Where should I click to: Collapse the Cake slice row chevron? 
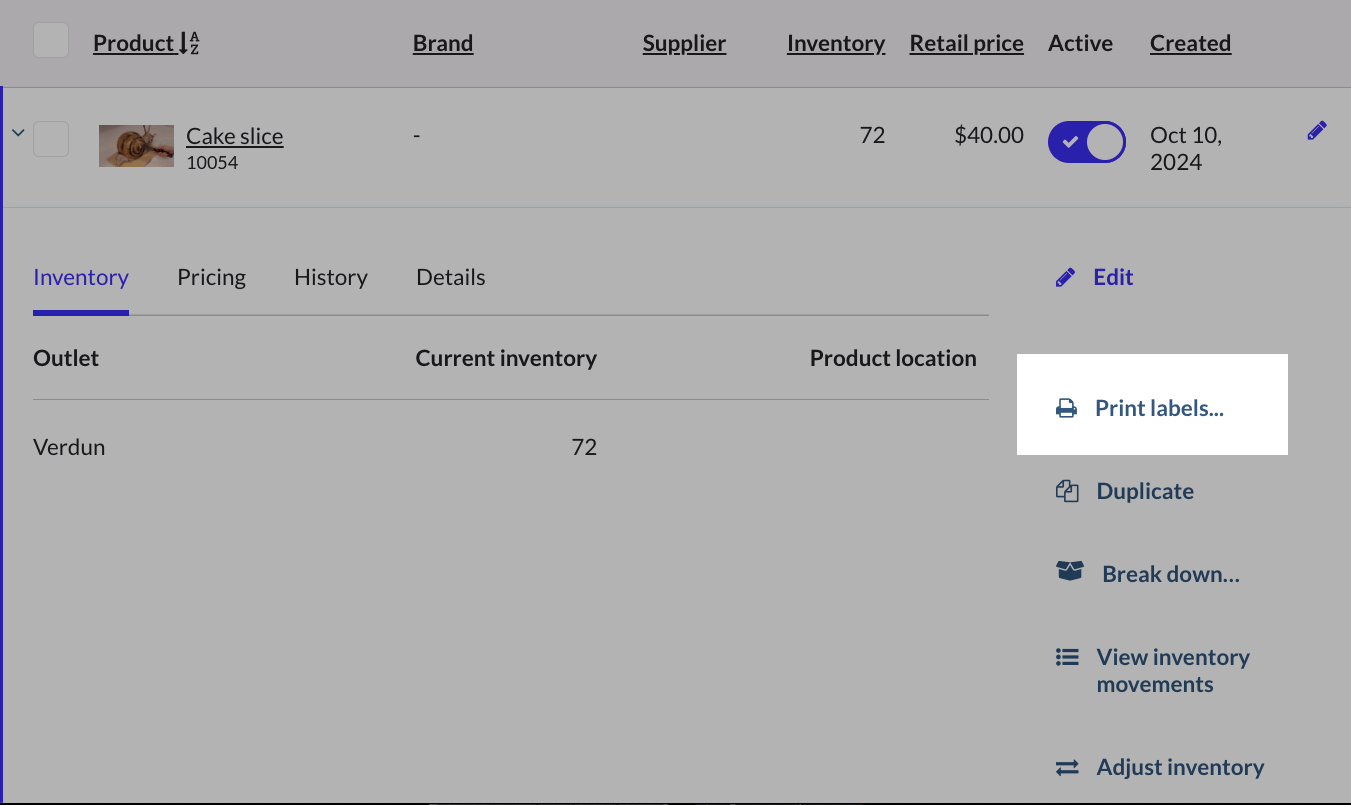tap(17, 132)
